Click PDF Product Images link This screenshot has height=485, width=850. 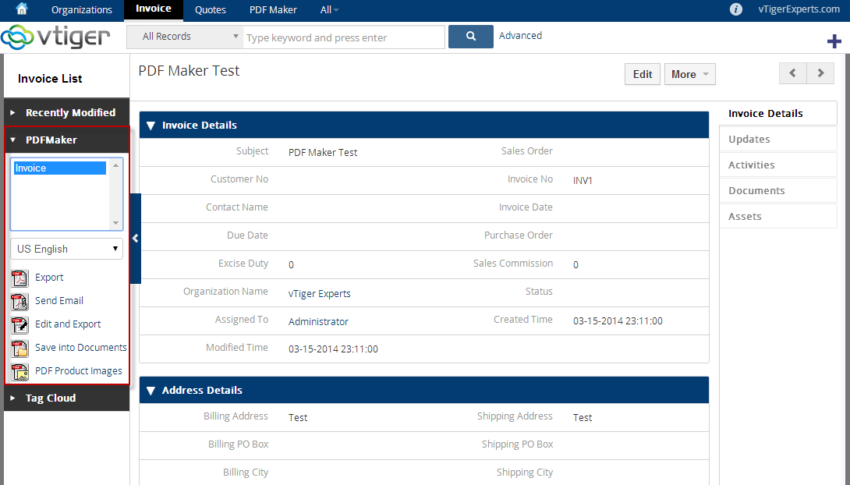click(79, 371)
